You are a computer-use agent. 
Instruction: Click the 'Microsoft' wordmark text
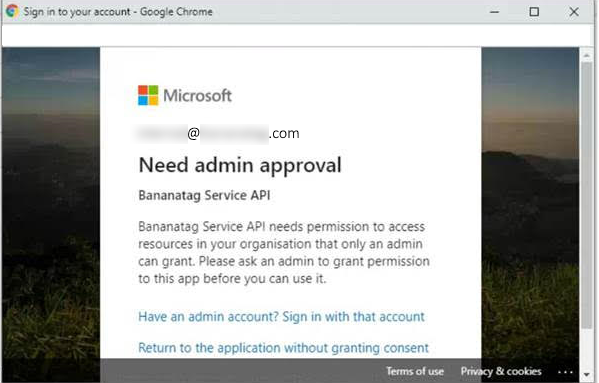[x=198, y=95]
